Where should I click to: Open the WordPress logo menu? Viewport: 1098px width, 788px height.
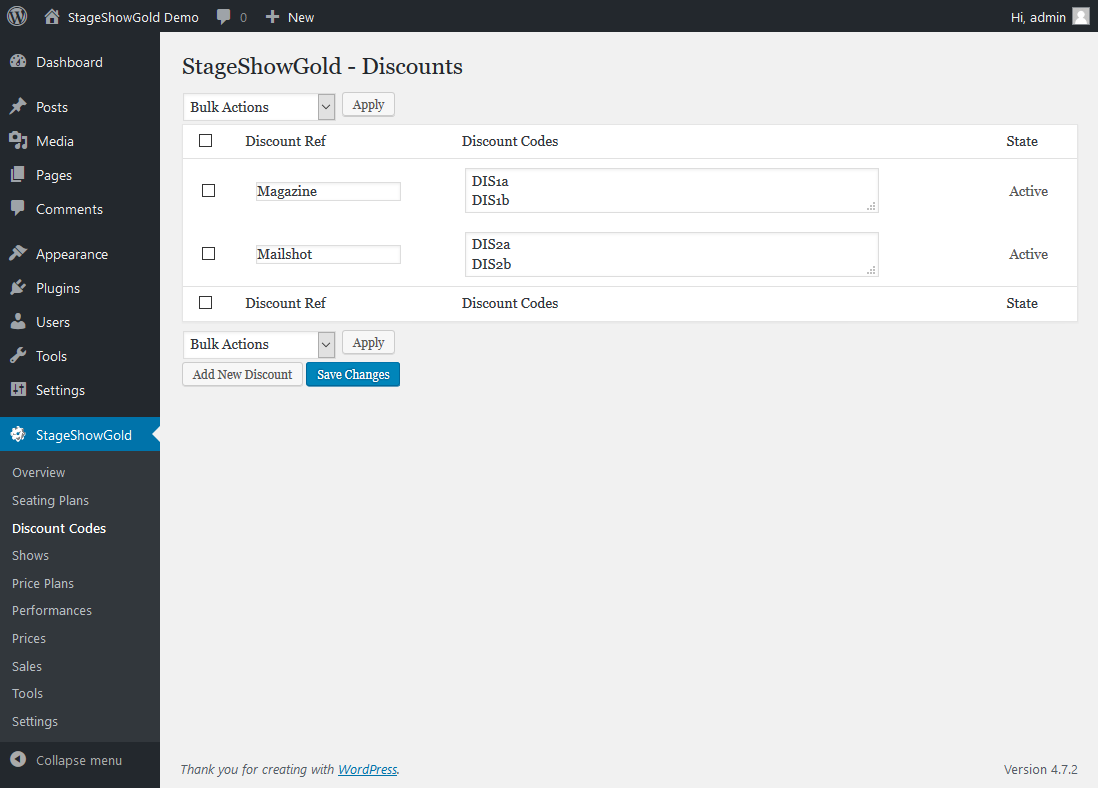(x=17, y=16)
